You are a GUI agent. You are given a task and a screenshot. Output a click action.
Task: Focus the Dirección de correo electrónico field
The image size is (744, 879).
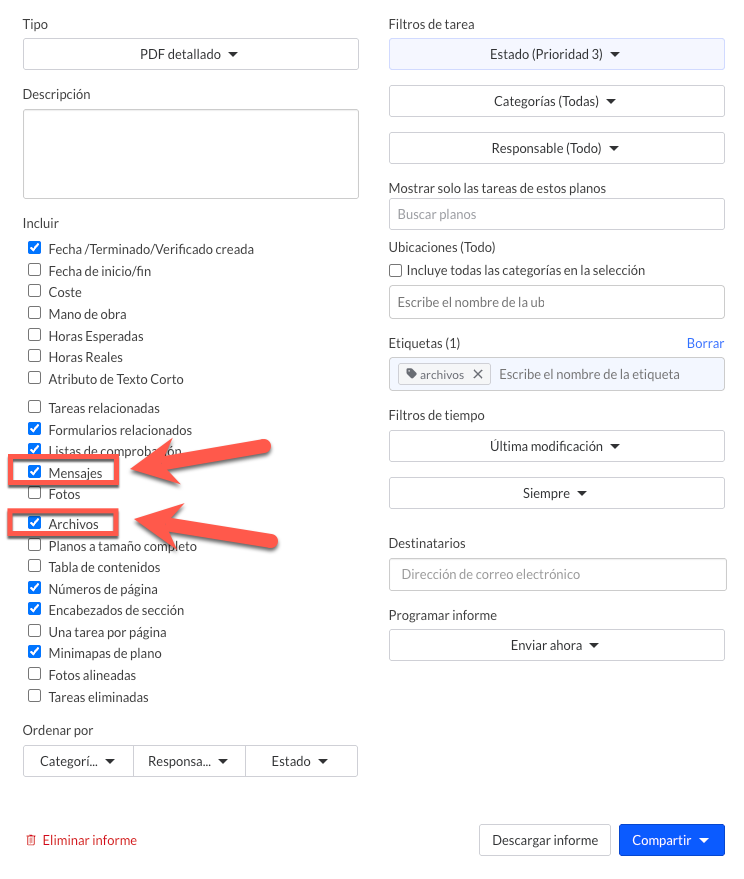(x=557, y=574)
